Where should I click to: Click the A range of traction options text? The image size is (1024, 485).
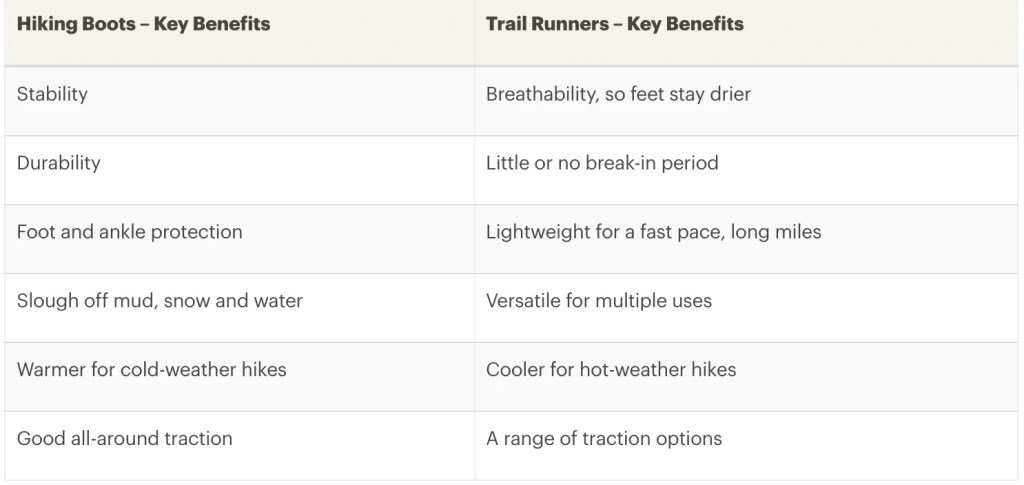tap(604, 439)
